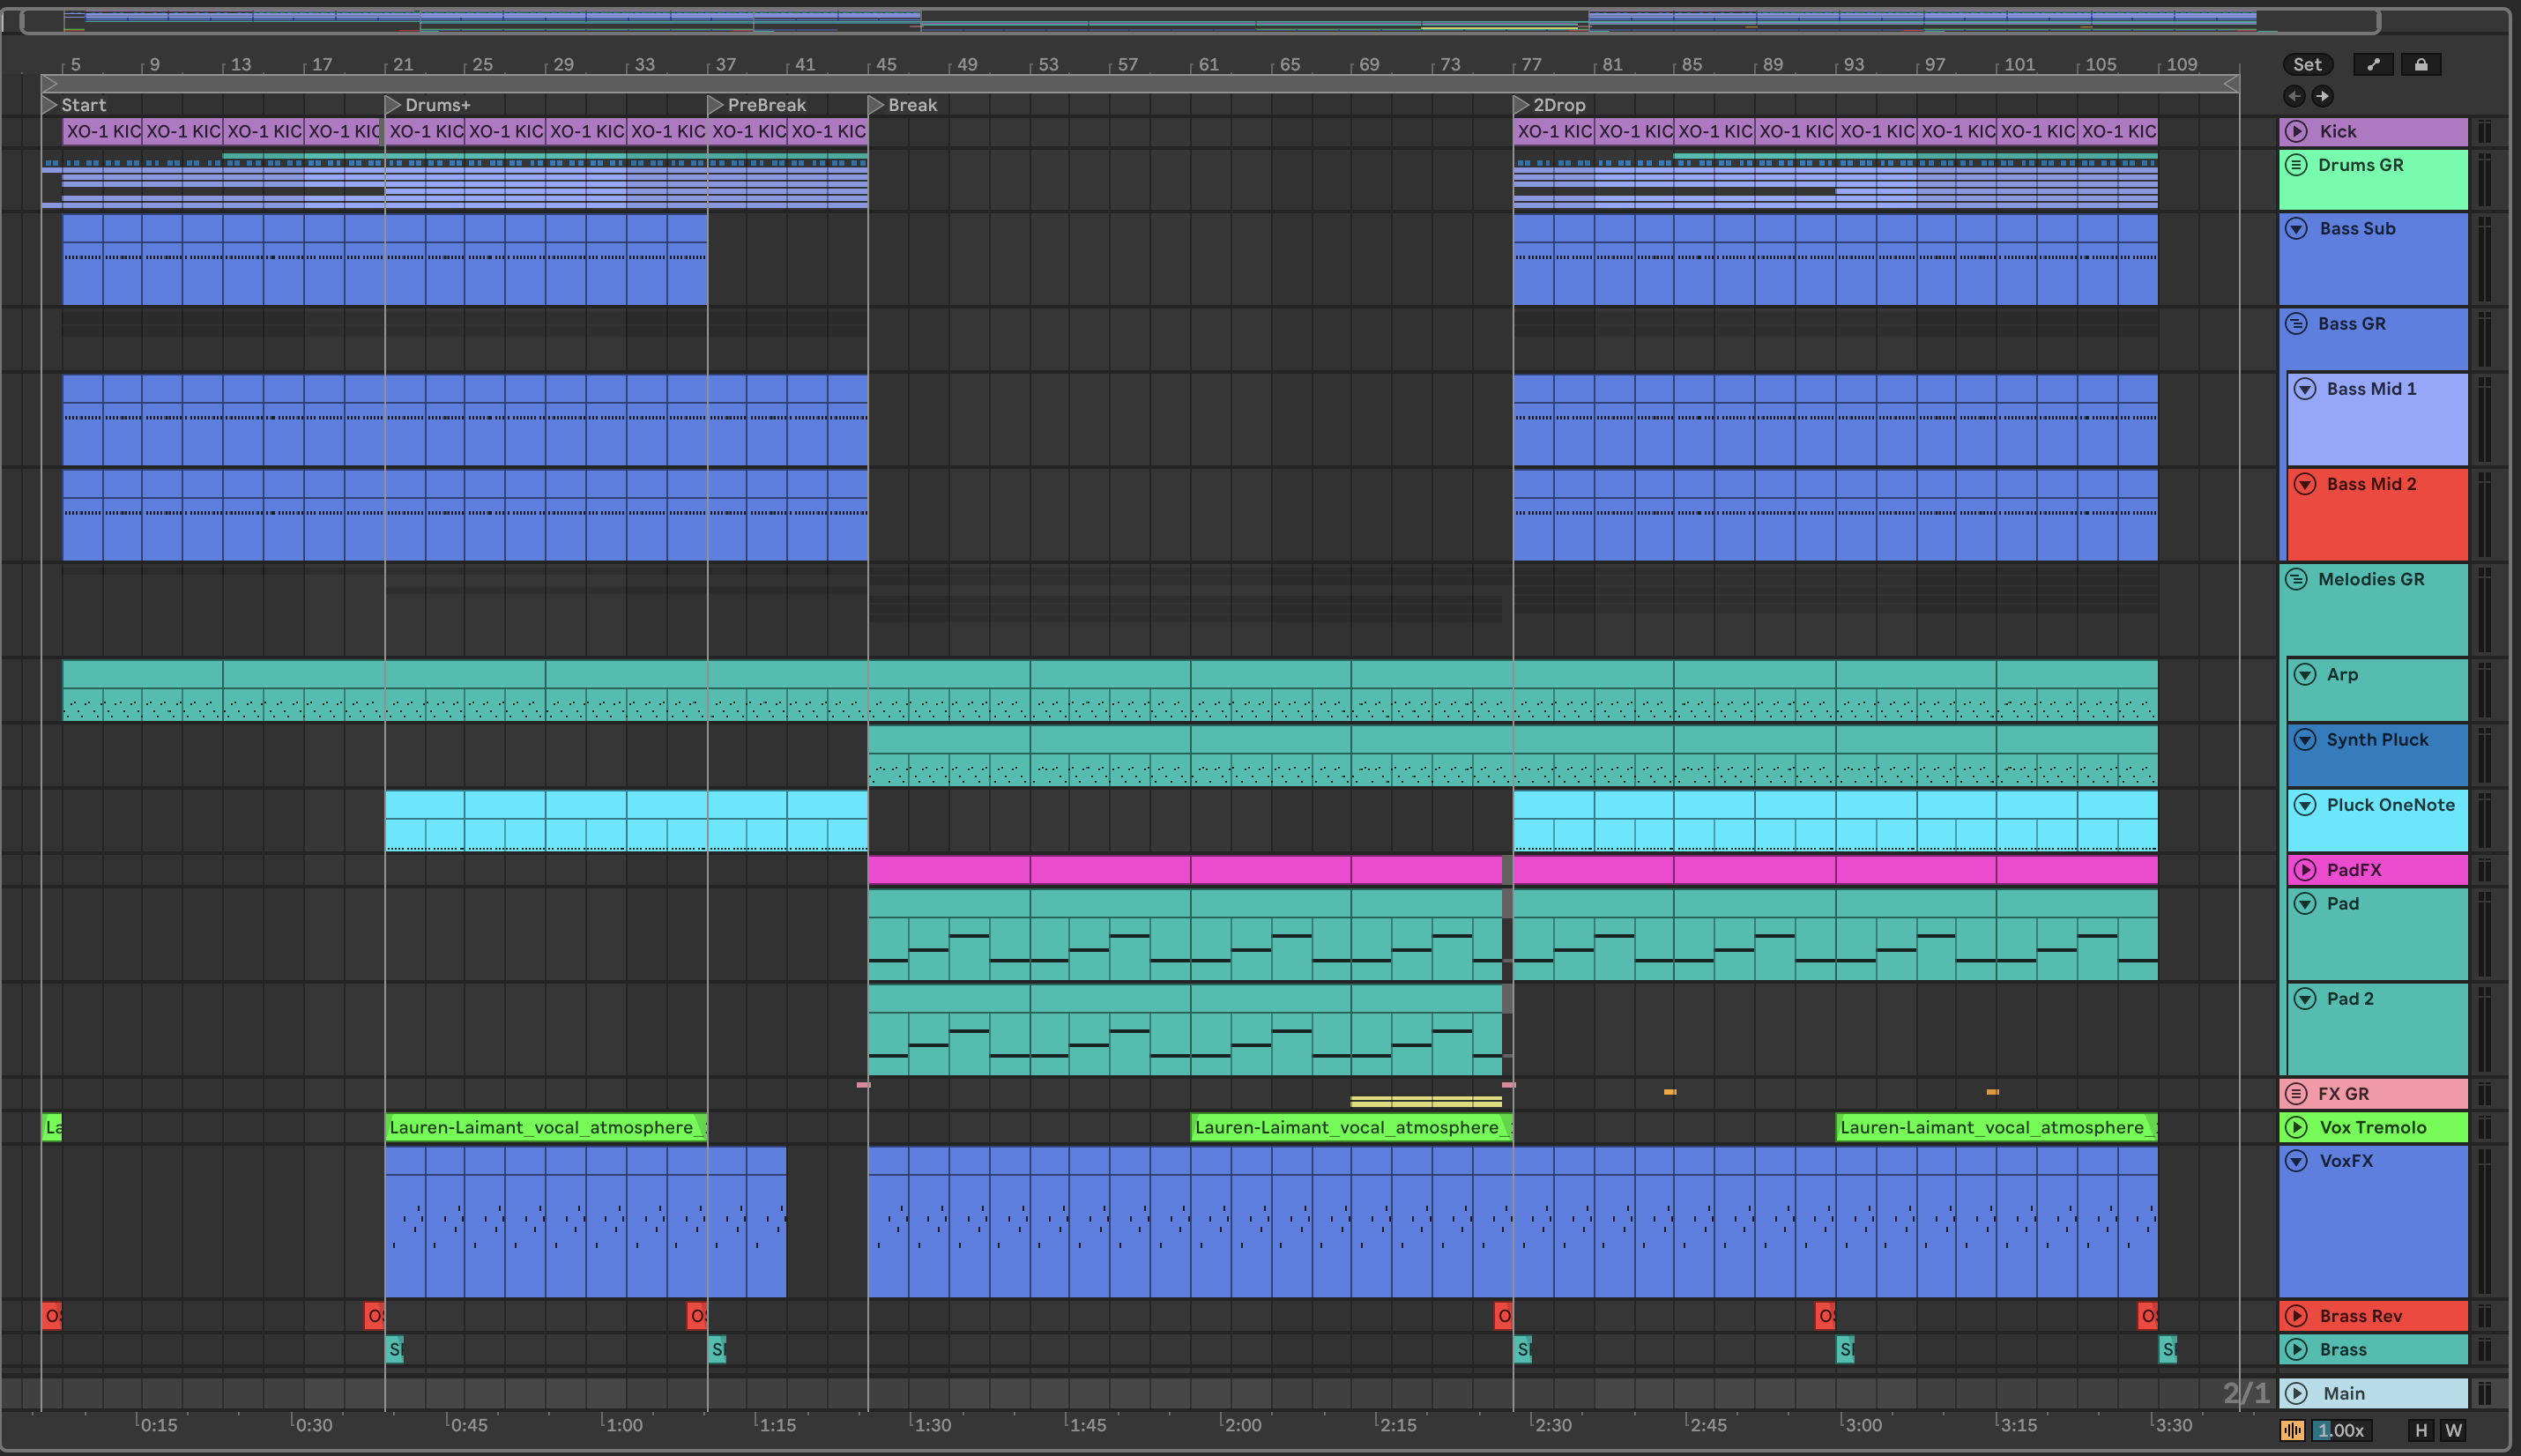Click the Vox Tremolo track play icon
Image resolution: width=2521 pixels, height=1456 pixels.
[x=2297, y=1127]
